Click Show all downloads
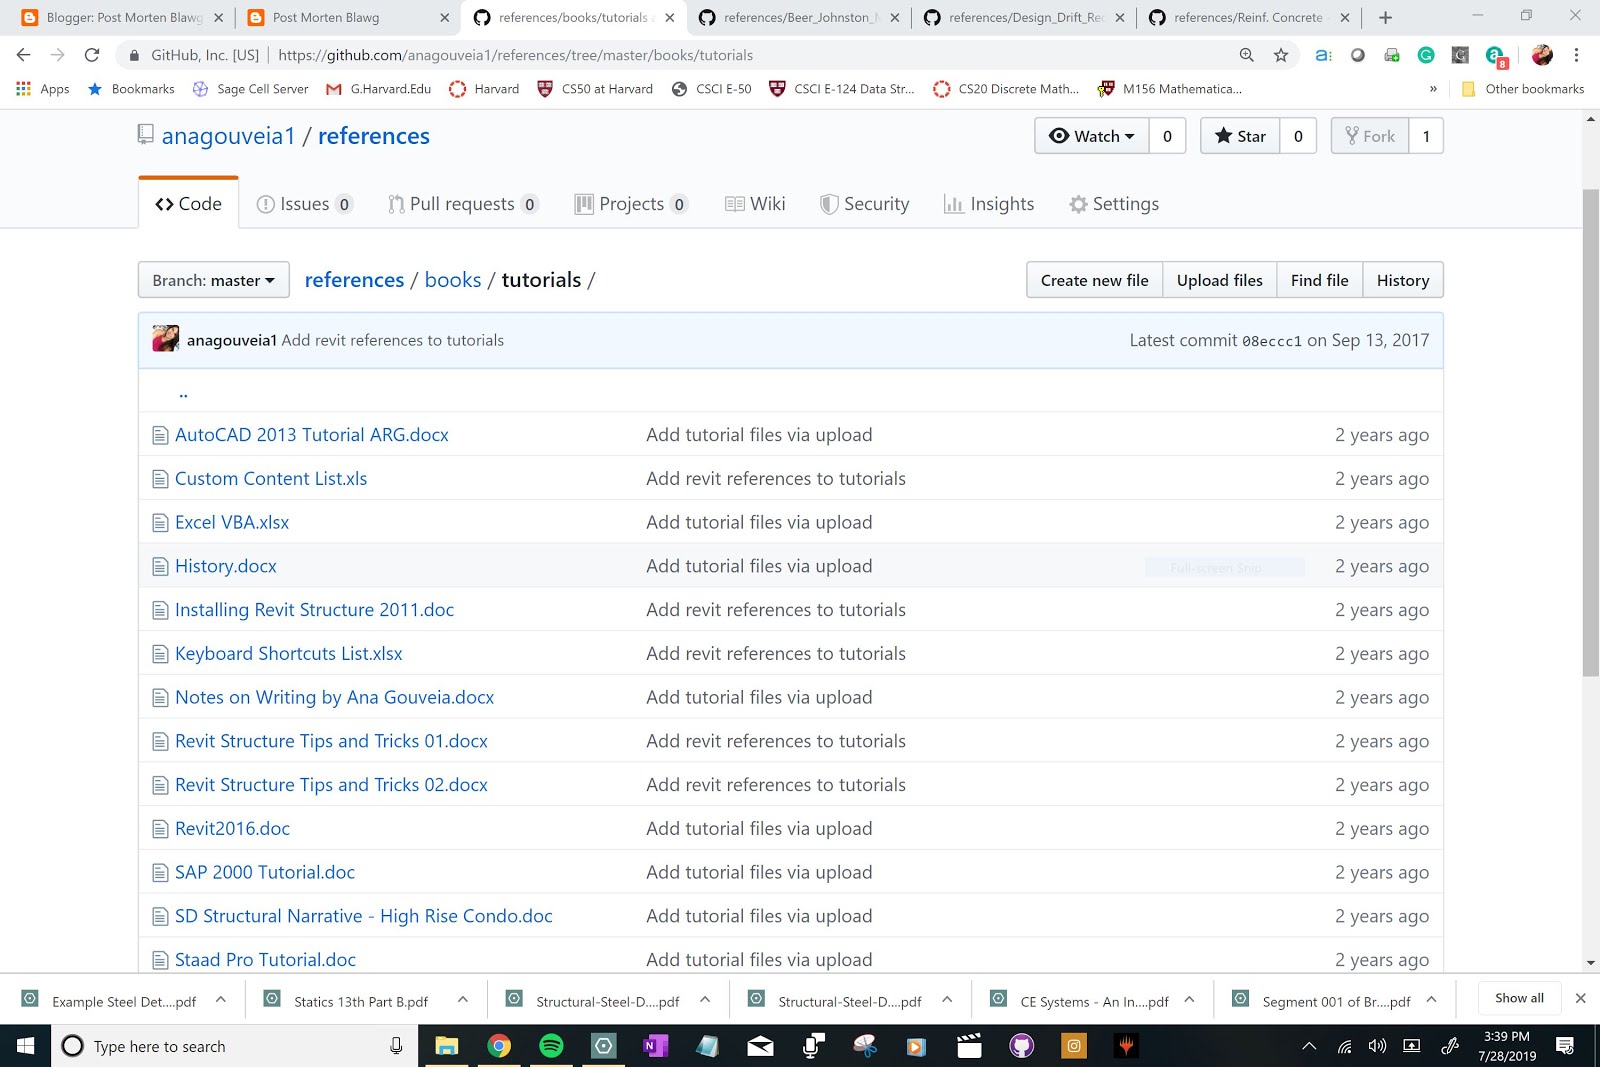This screenshot has width=1600, height=1067. (1519, 998)
